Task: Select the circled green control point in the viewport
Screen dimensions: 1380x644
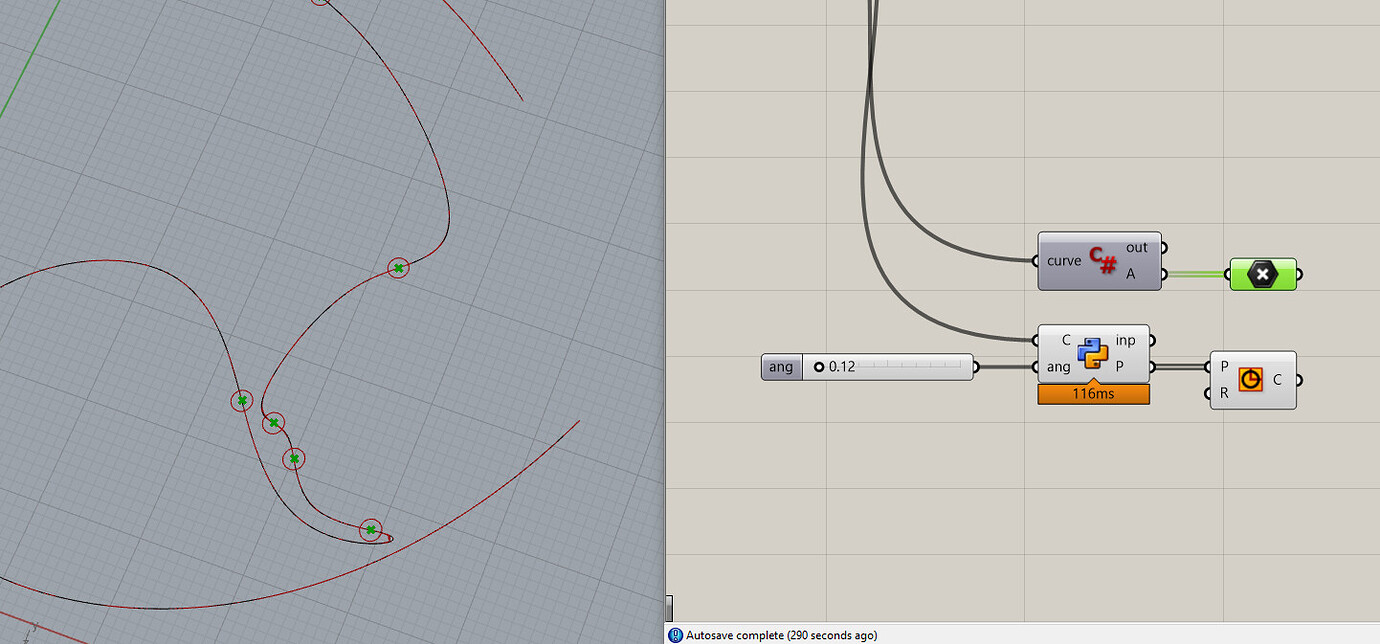Action: [398, 267]
